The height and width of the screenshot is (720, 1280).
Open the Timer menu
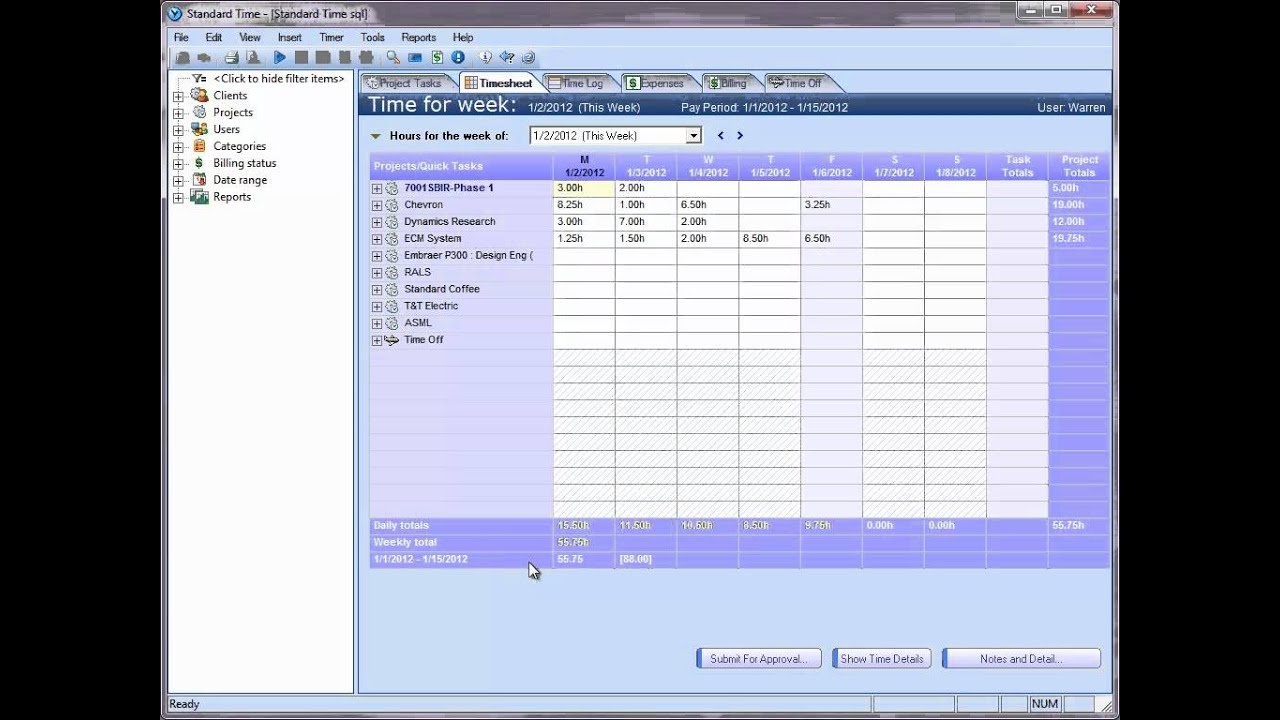click(331, 37)
